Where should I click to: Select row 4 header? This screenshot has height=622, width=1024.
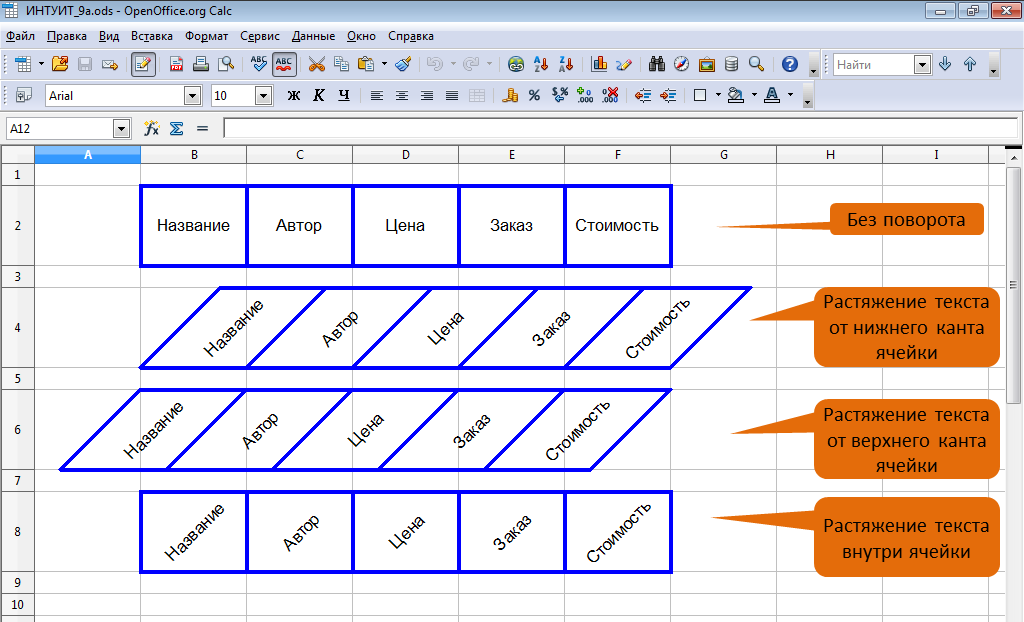click(17, 328)
